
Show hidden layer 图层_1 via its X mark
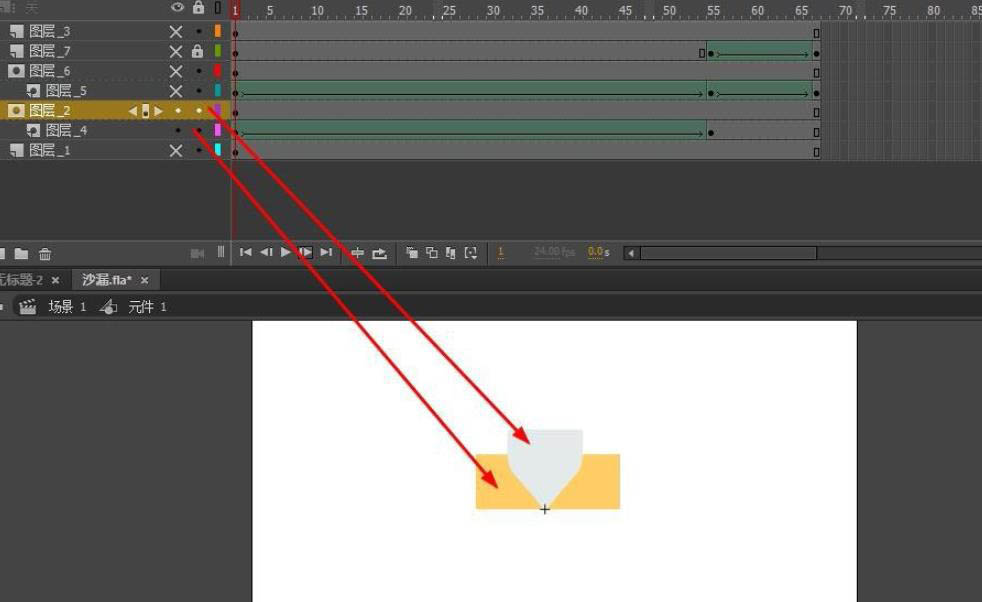176,151
